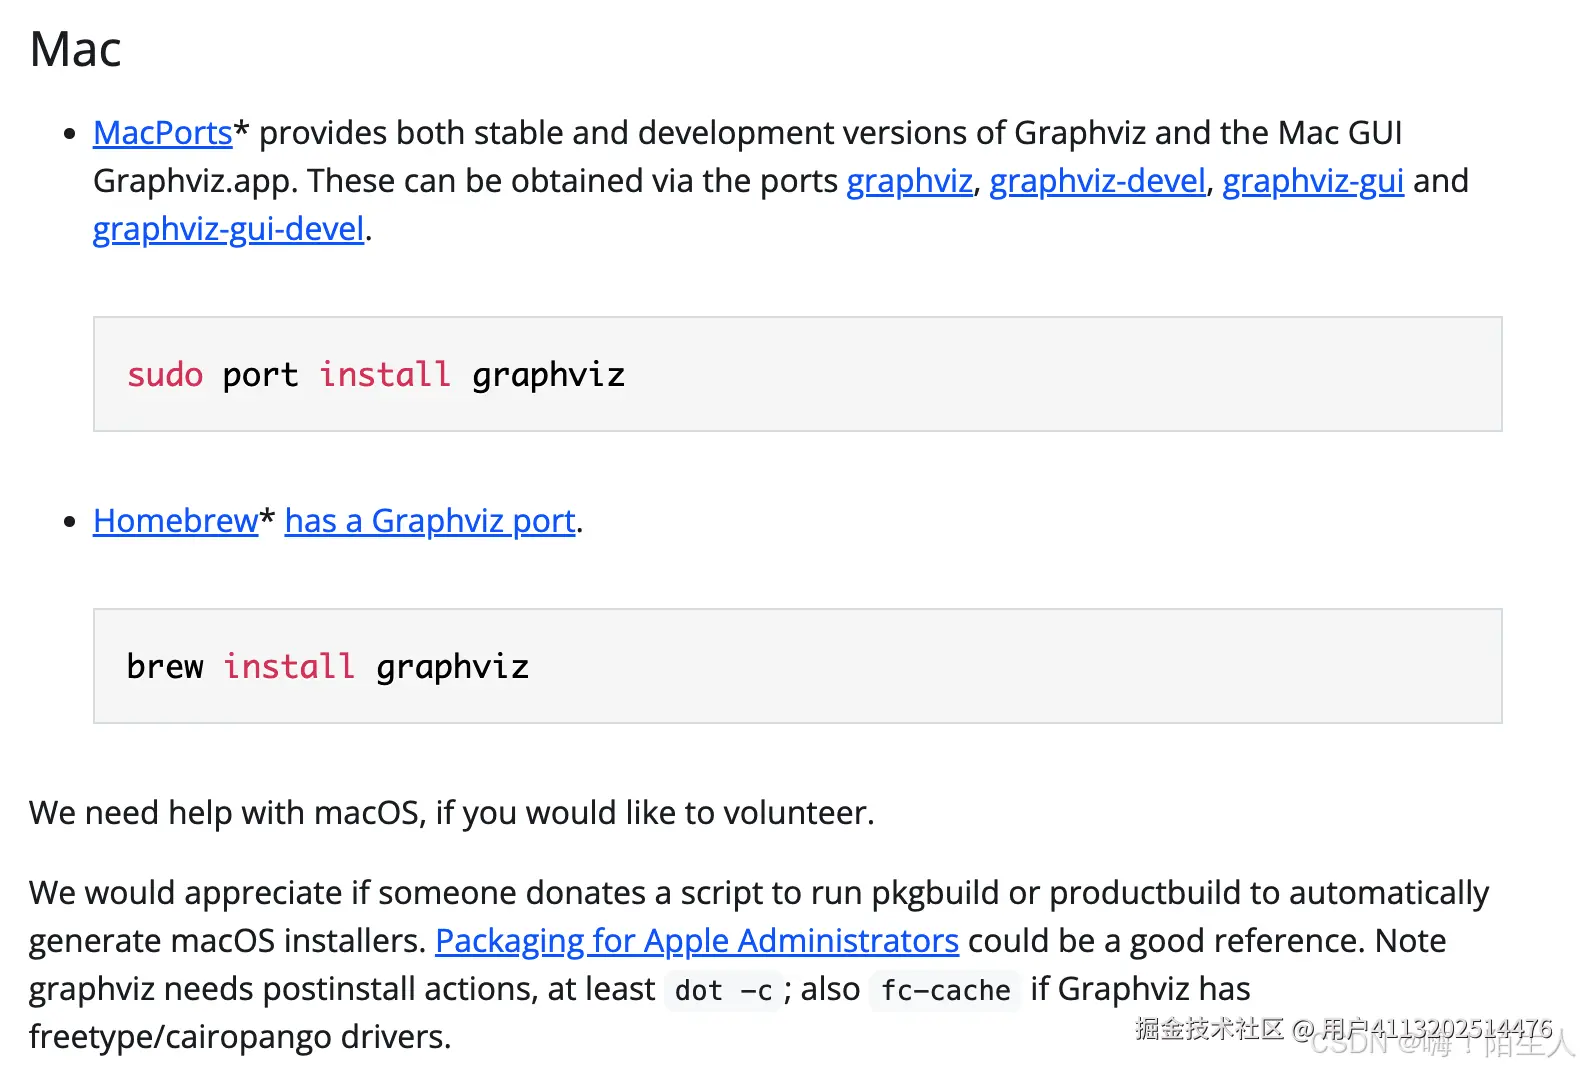Viewport: 1580px width, 1070px height.
Task: Open the MacPorts link
Action: [x=162, y=133]
